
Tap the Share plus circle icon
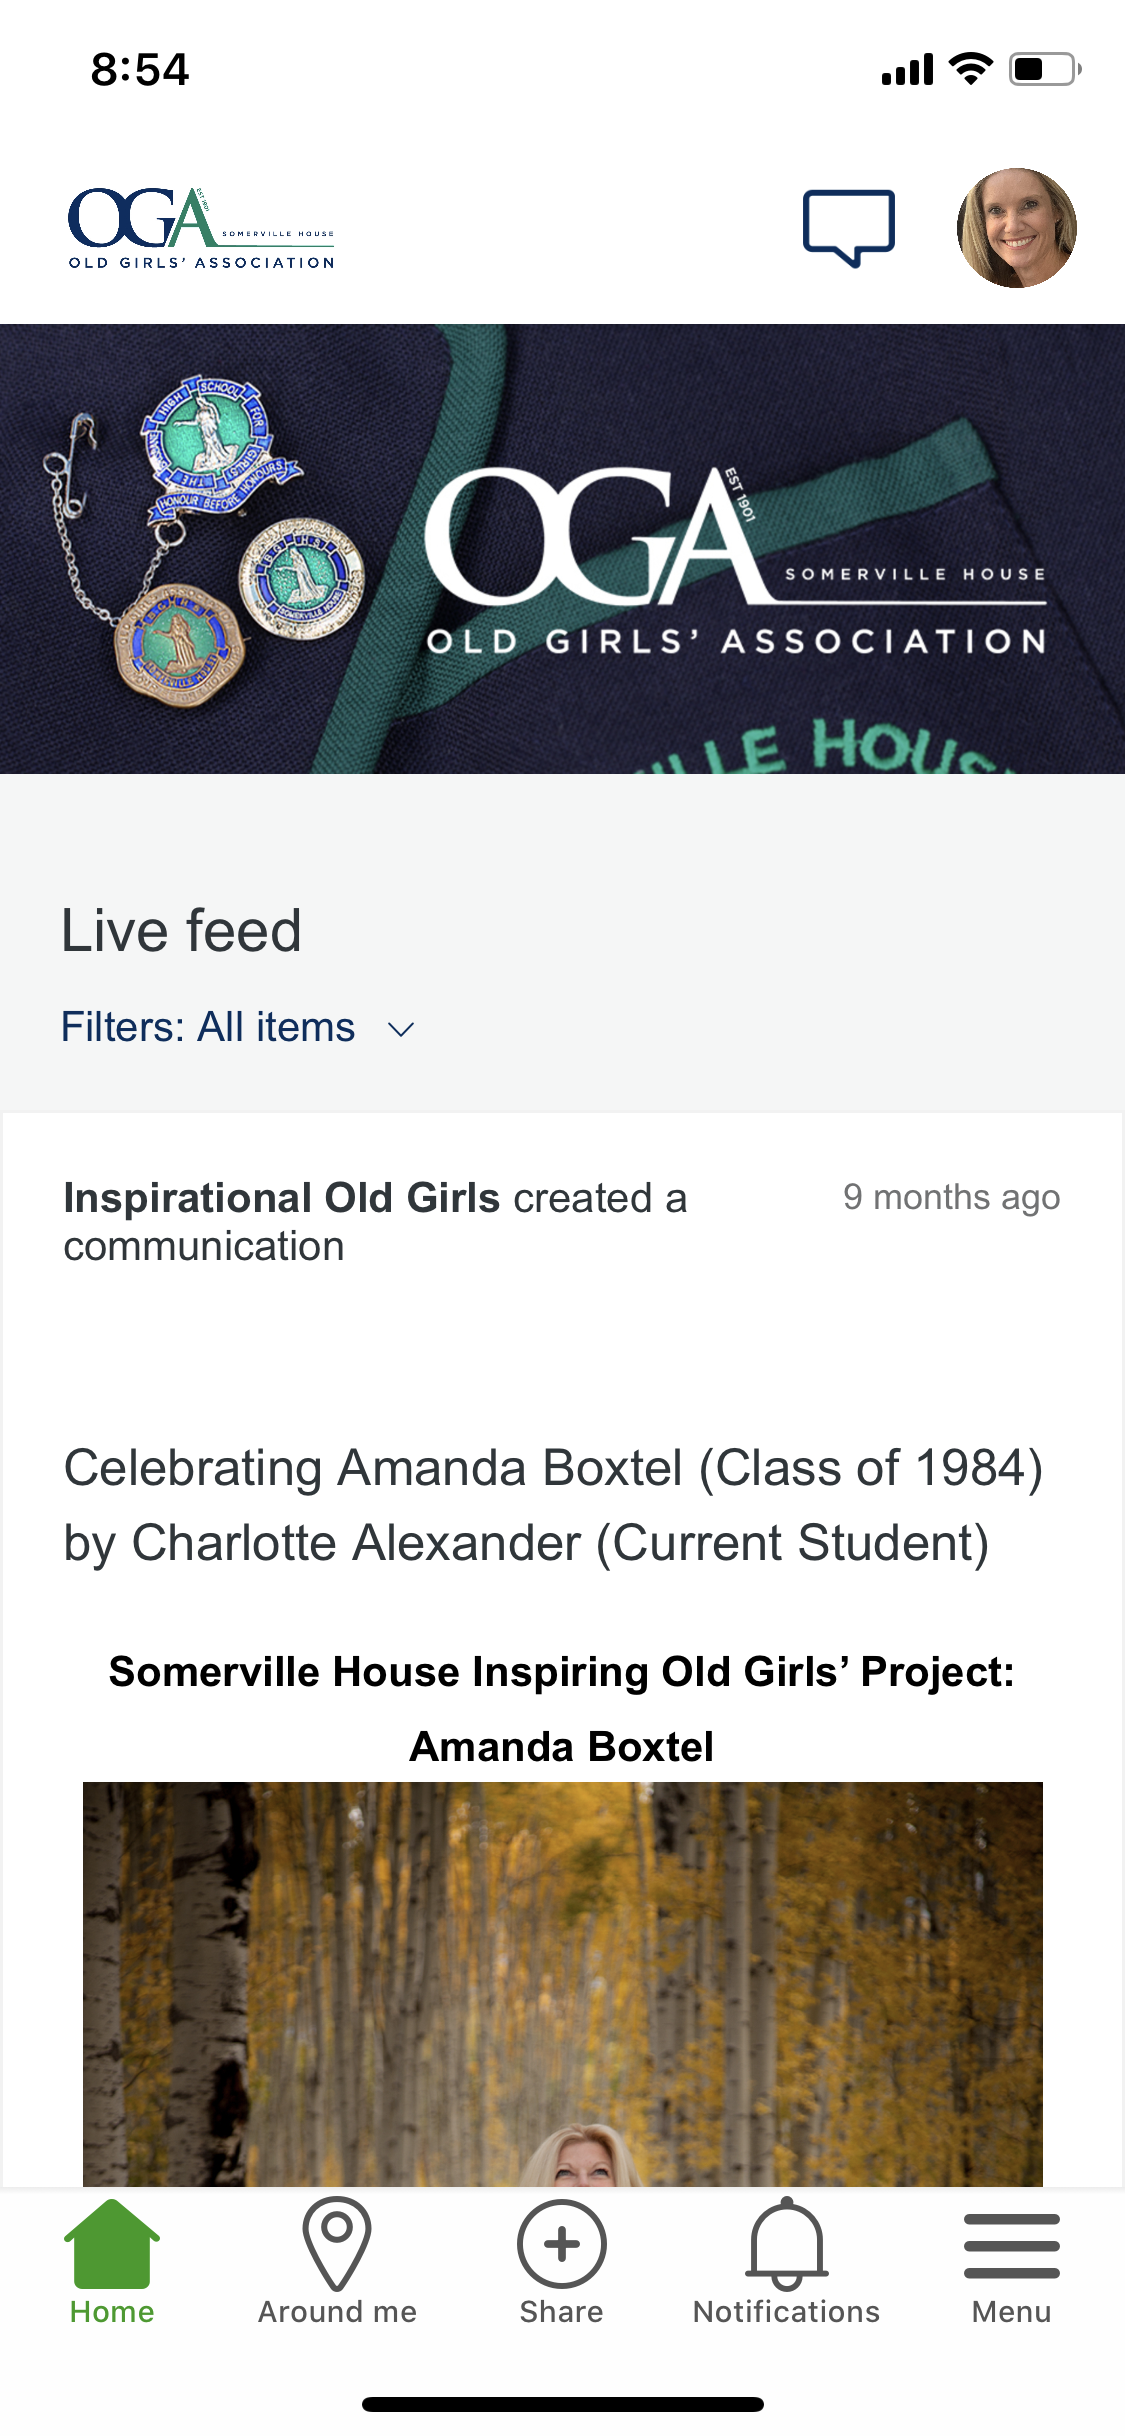(x=561, y=2244)
